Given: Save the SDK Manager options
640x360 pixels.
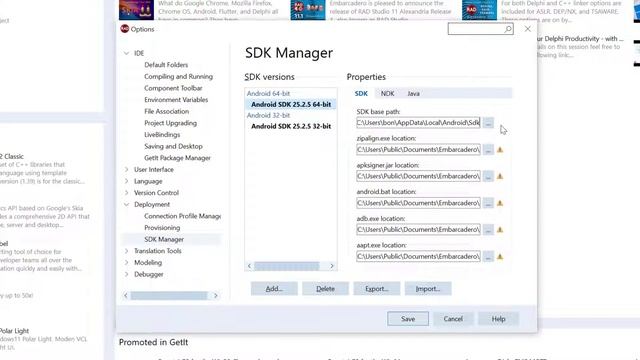Looking at the screenshot, I should [x=408, y=319].
